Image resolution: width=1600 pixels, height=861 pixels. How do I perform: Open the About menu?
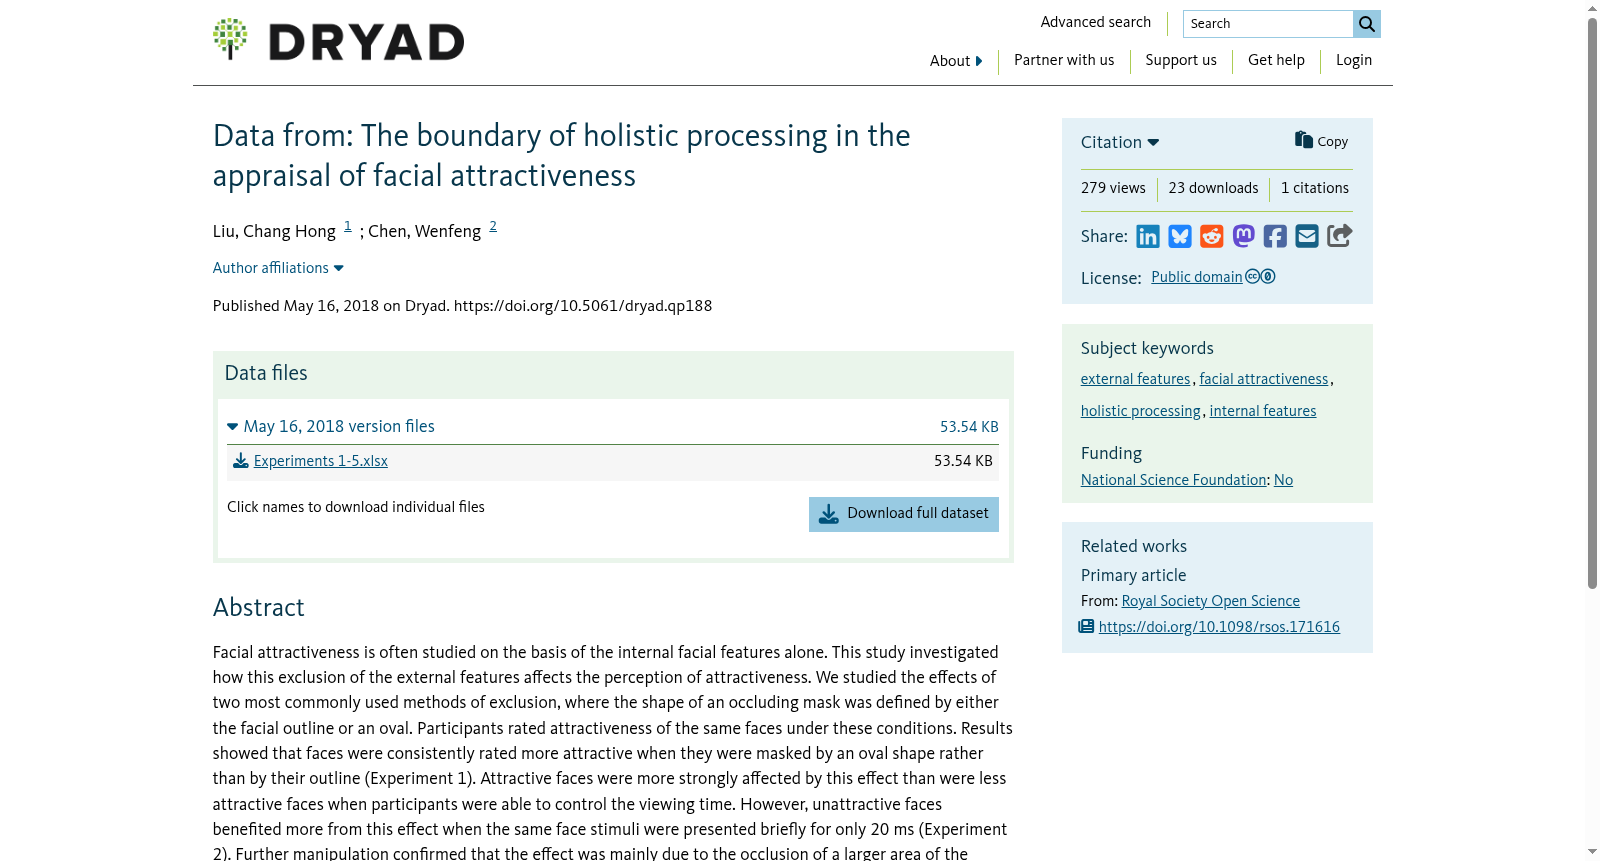tap(956, 61)
